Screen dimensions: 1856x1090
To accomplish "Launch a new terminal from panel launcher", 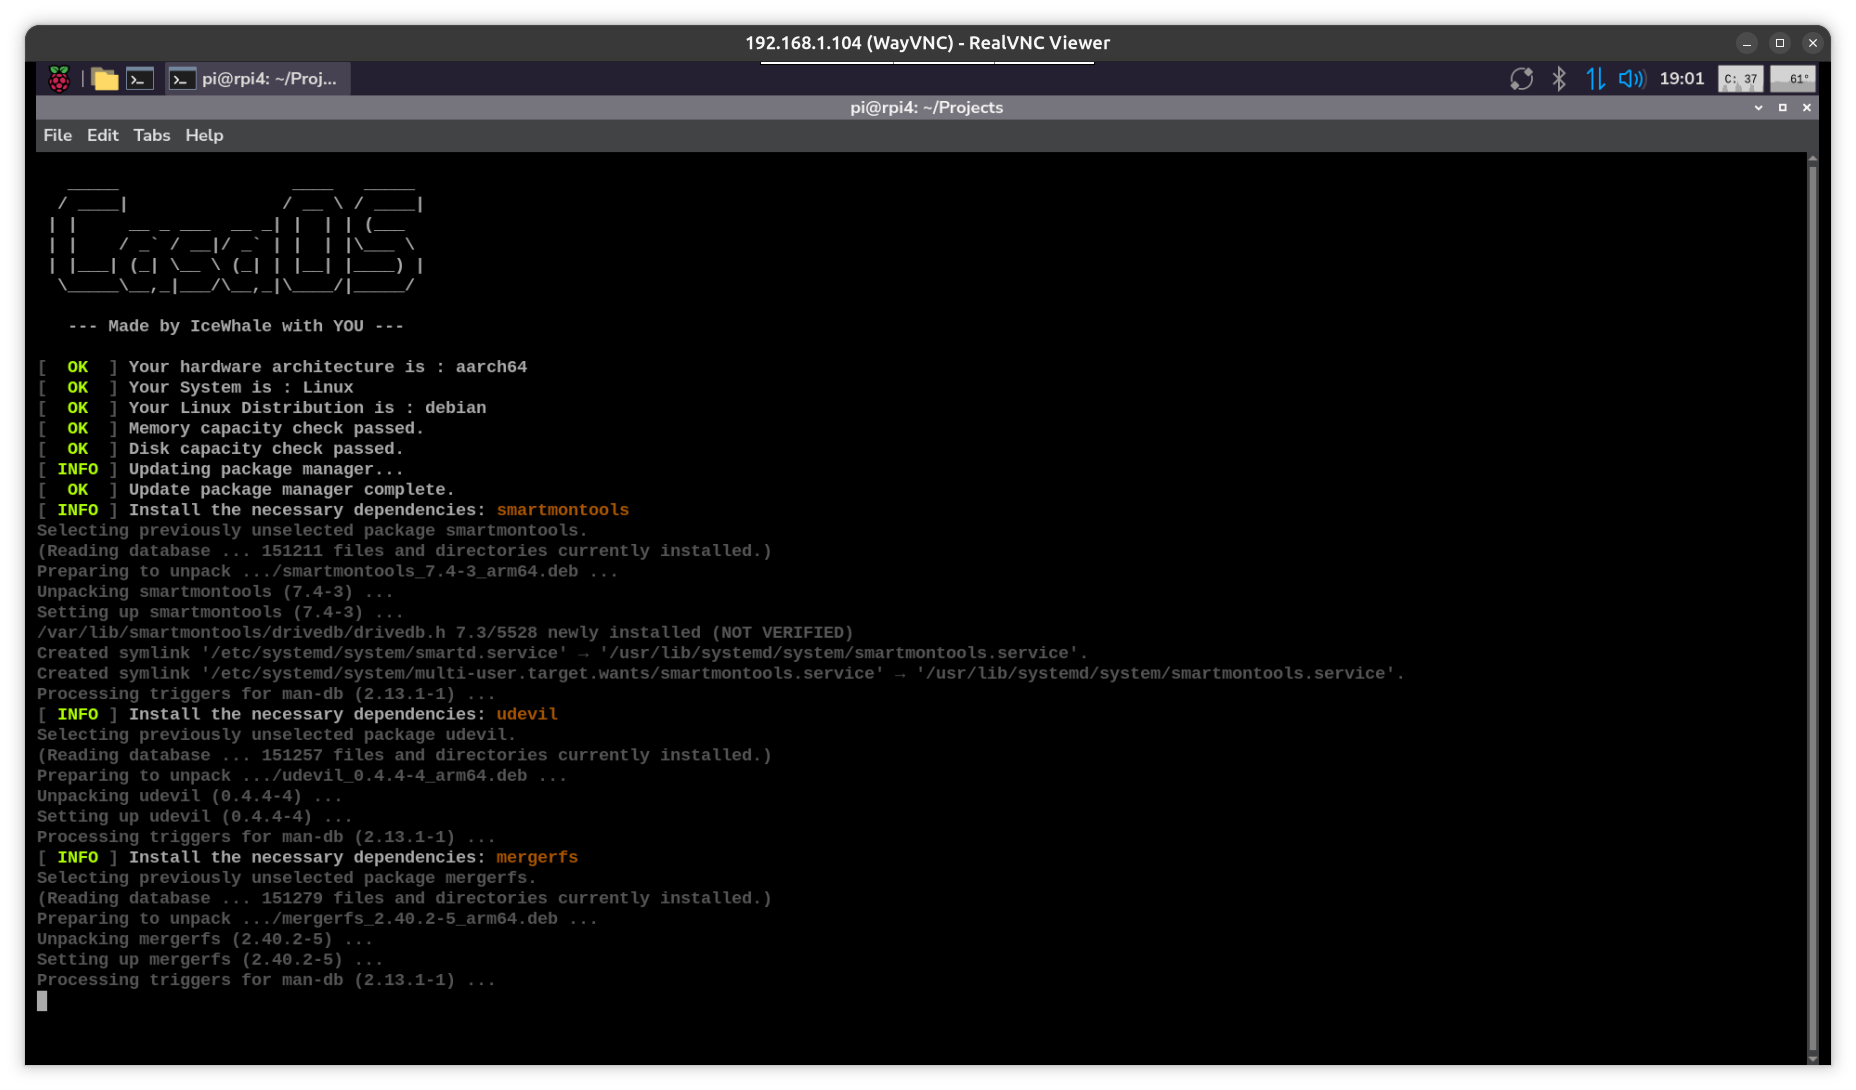I will [140, 79].
